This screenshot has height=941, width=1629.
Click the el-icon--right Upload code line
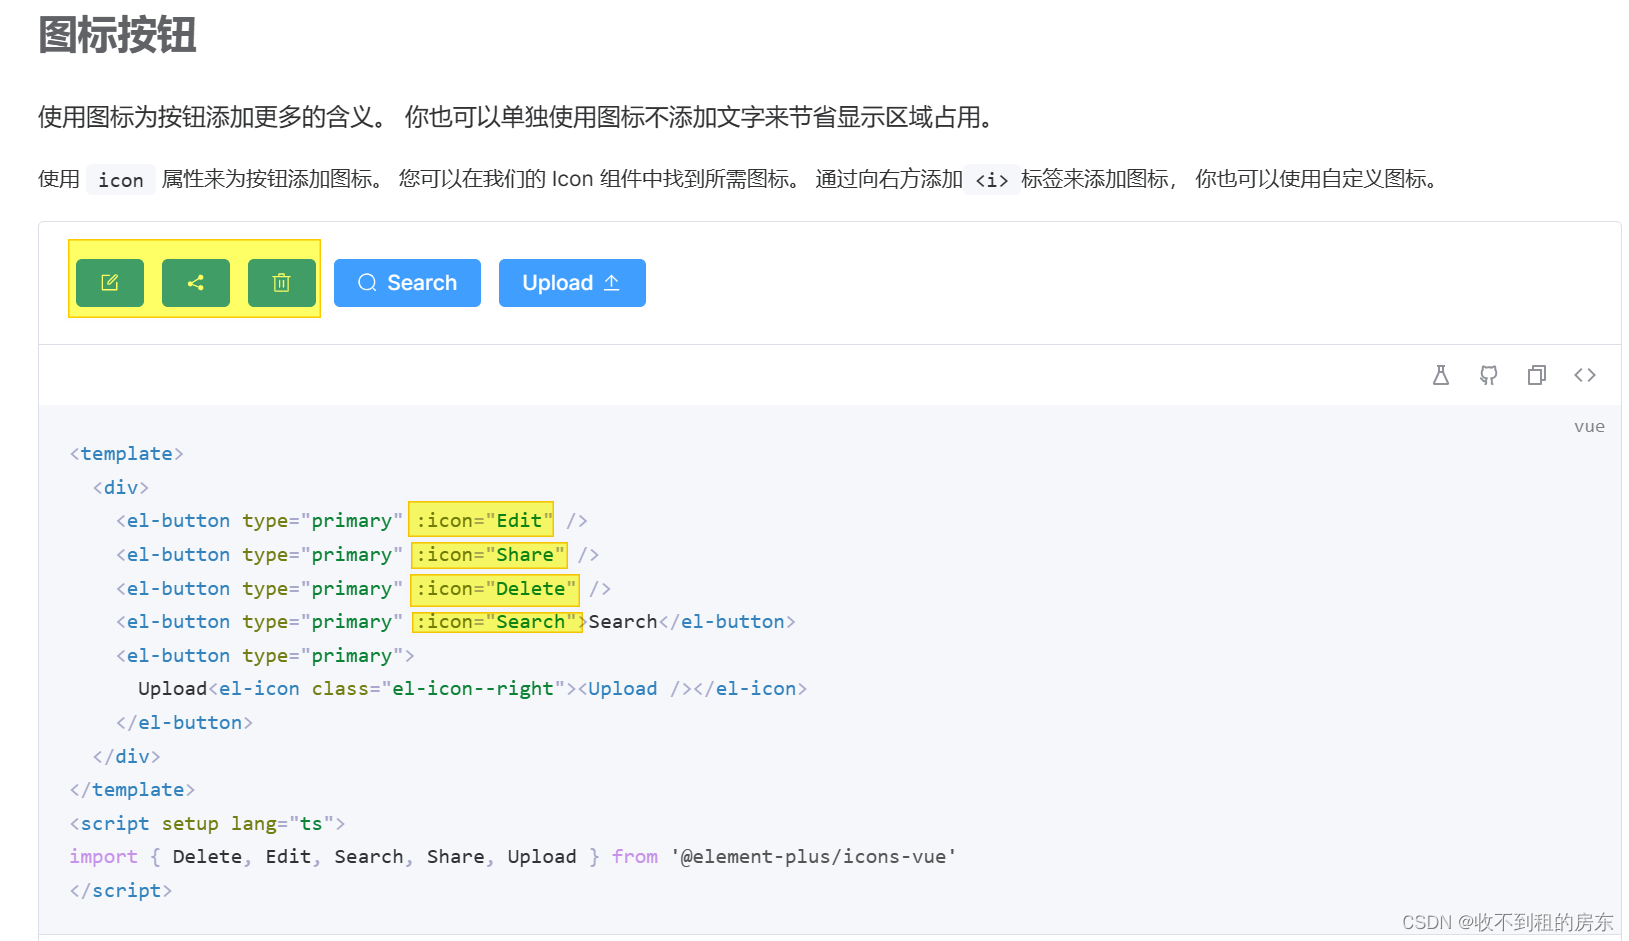click(472, 689)
